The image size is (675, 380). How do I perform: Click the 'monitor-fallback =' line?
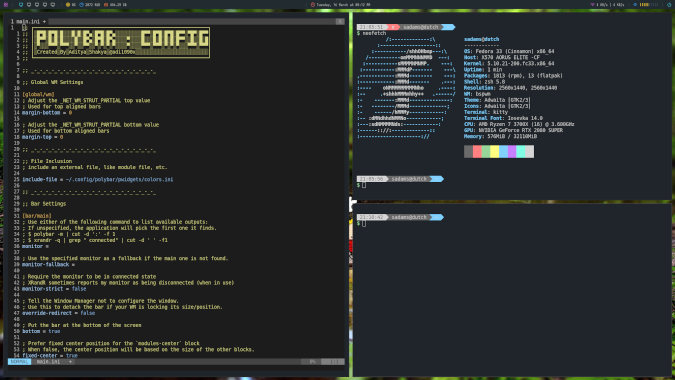pos(48,265)
